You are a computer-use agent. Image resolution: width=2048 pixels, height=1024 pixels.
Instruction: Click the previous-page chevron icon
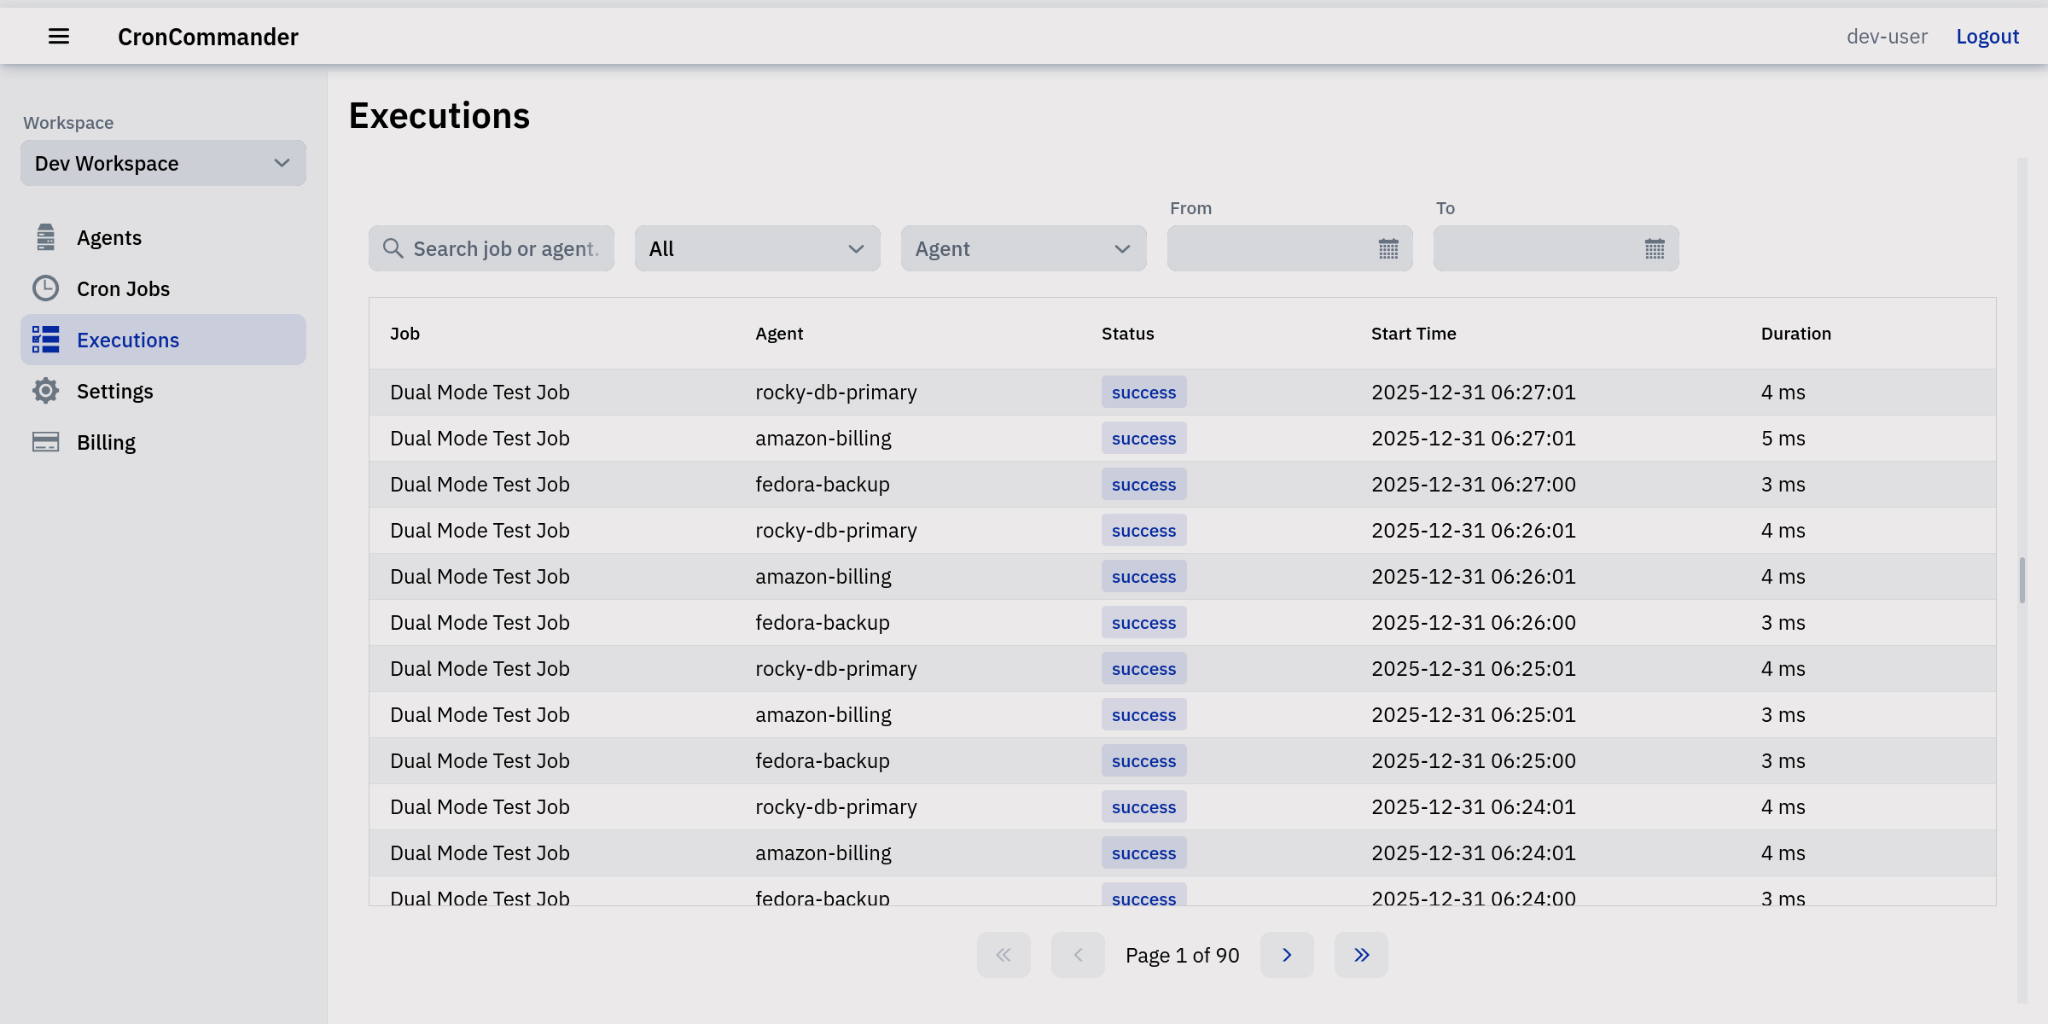tap(1077, 954)
